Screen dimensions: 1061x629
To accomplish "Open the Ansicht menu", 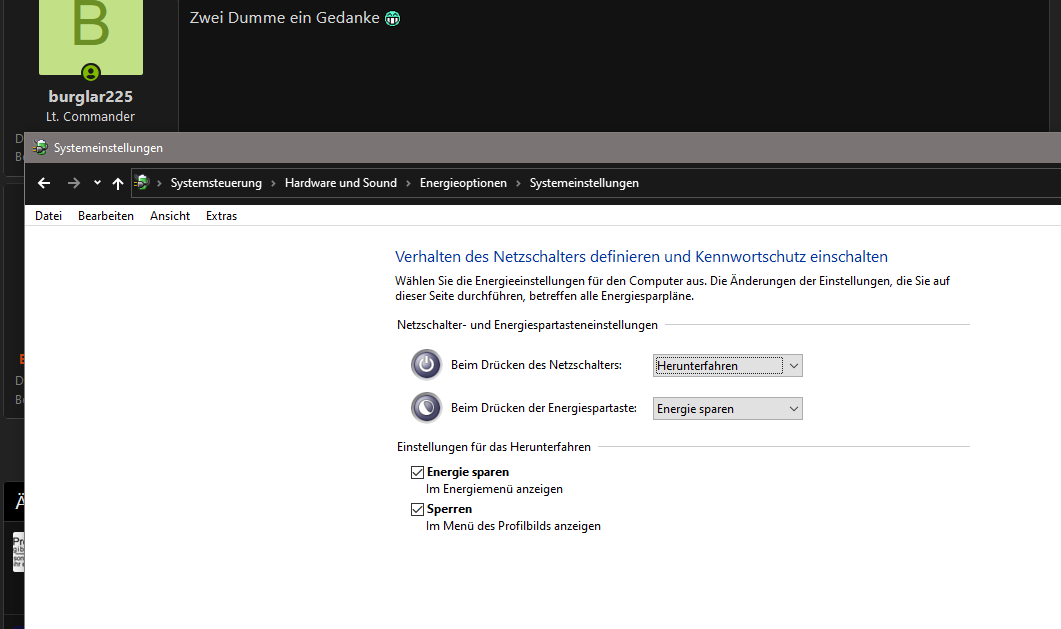I will [170, 216].
